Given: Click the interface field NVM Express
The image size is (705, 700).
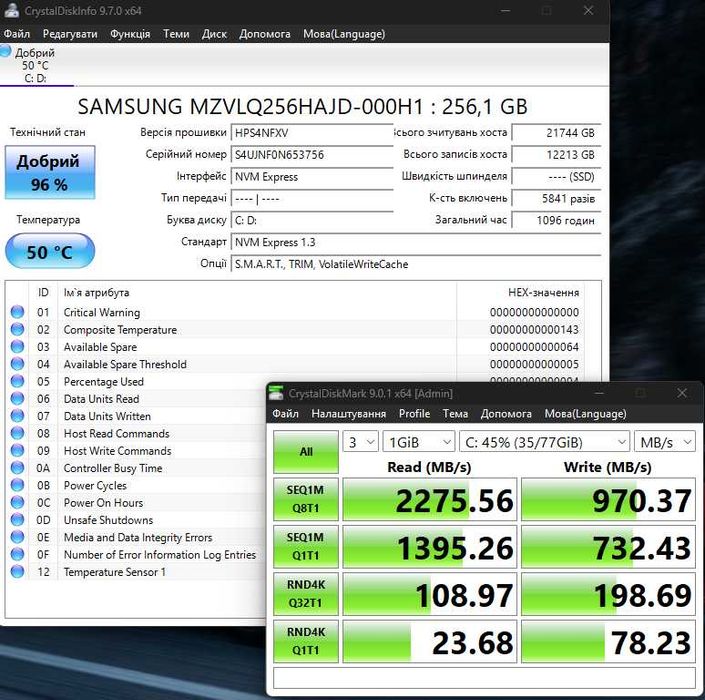Looking at the screenshot, I should [312, 177].
